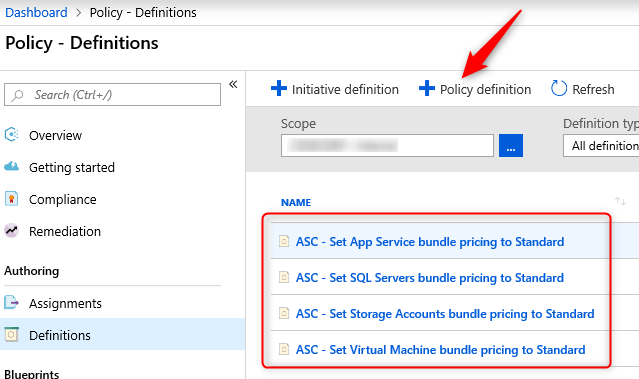Create a new Policy definition

475,89
